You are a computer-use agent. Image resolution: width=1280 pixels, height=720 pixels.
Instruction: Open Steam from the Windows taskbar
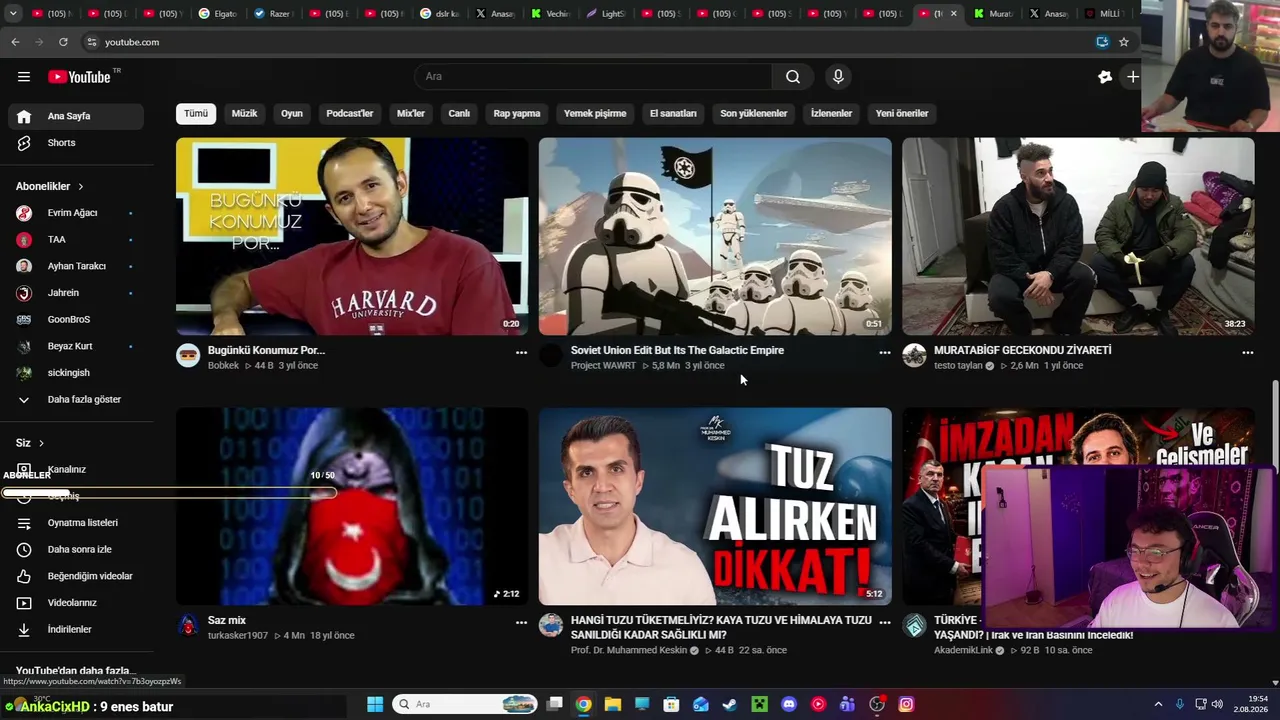(730, 704)
